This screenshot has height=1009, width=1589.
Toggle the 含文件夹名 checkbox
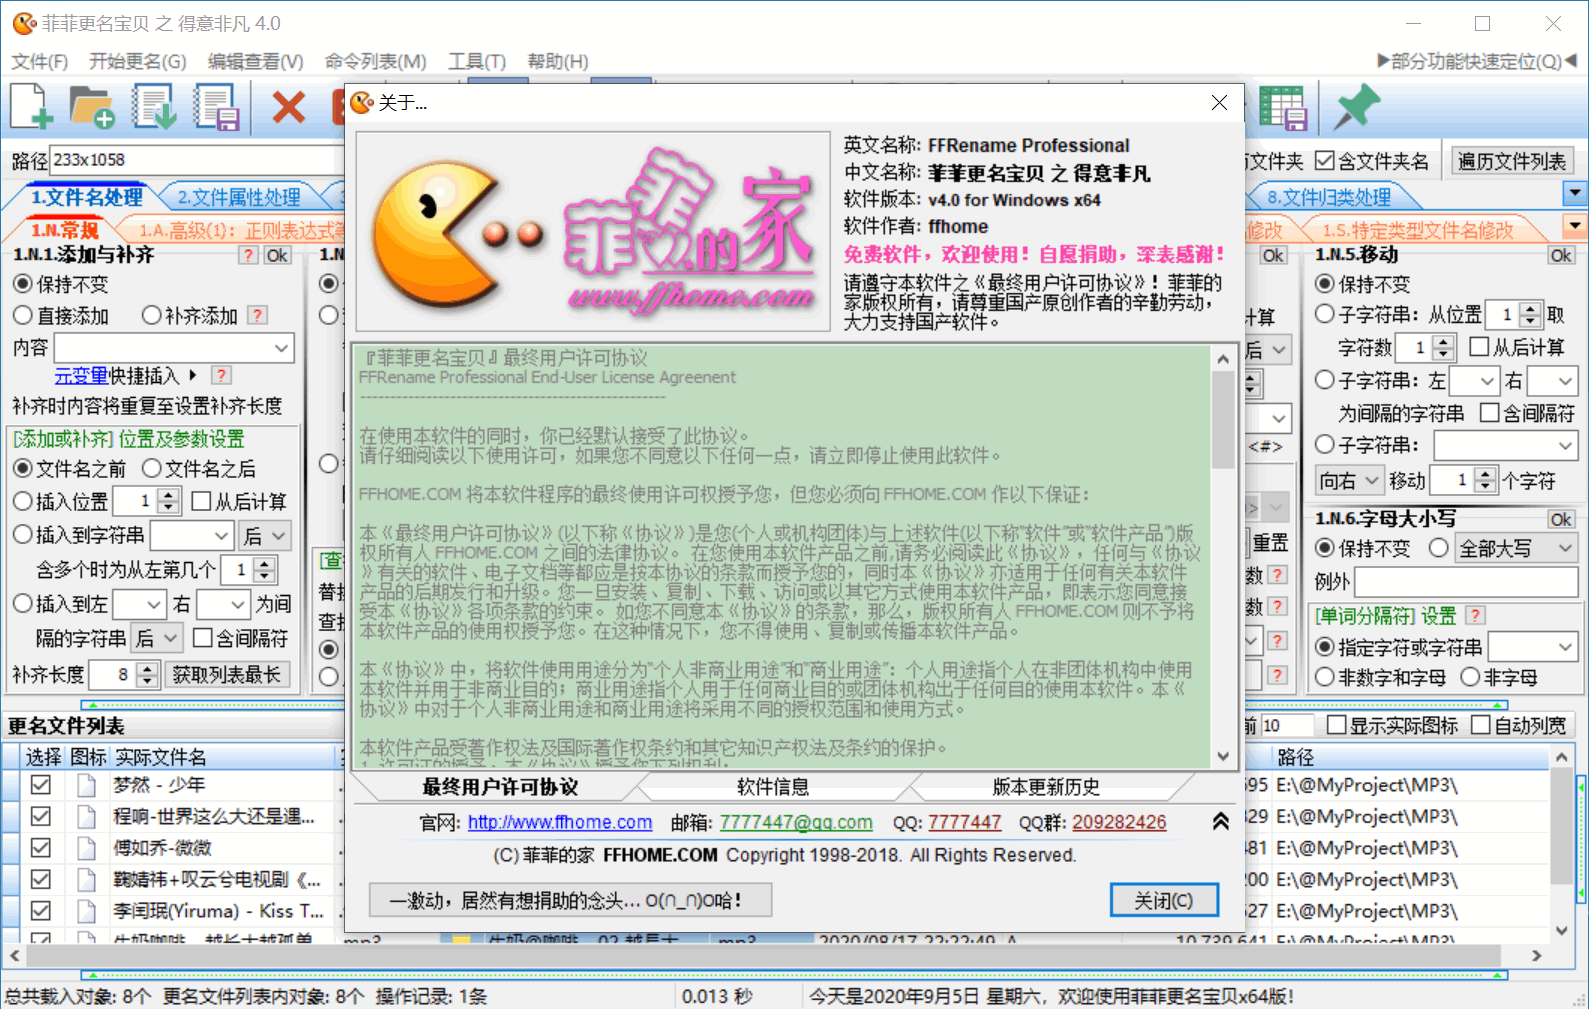tap(1325, 161)
